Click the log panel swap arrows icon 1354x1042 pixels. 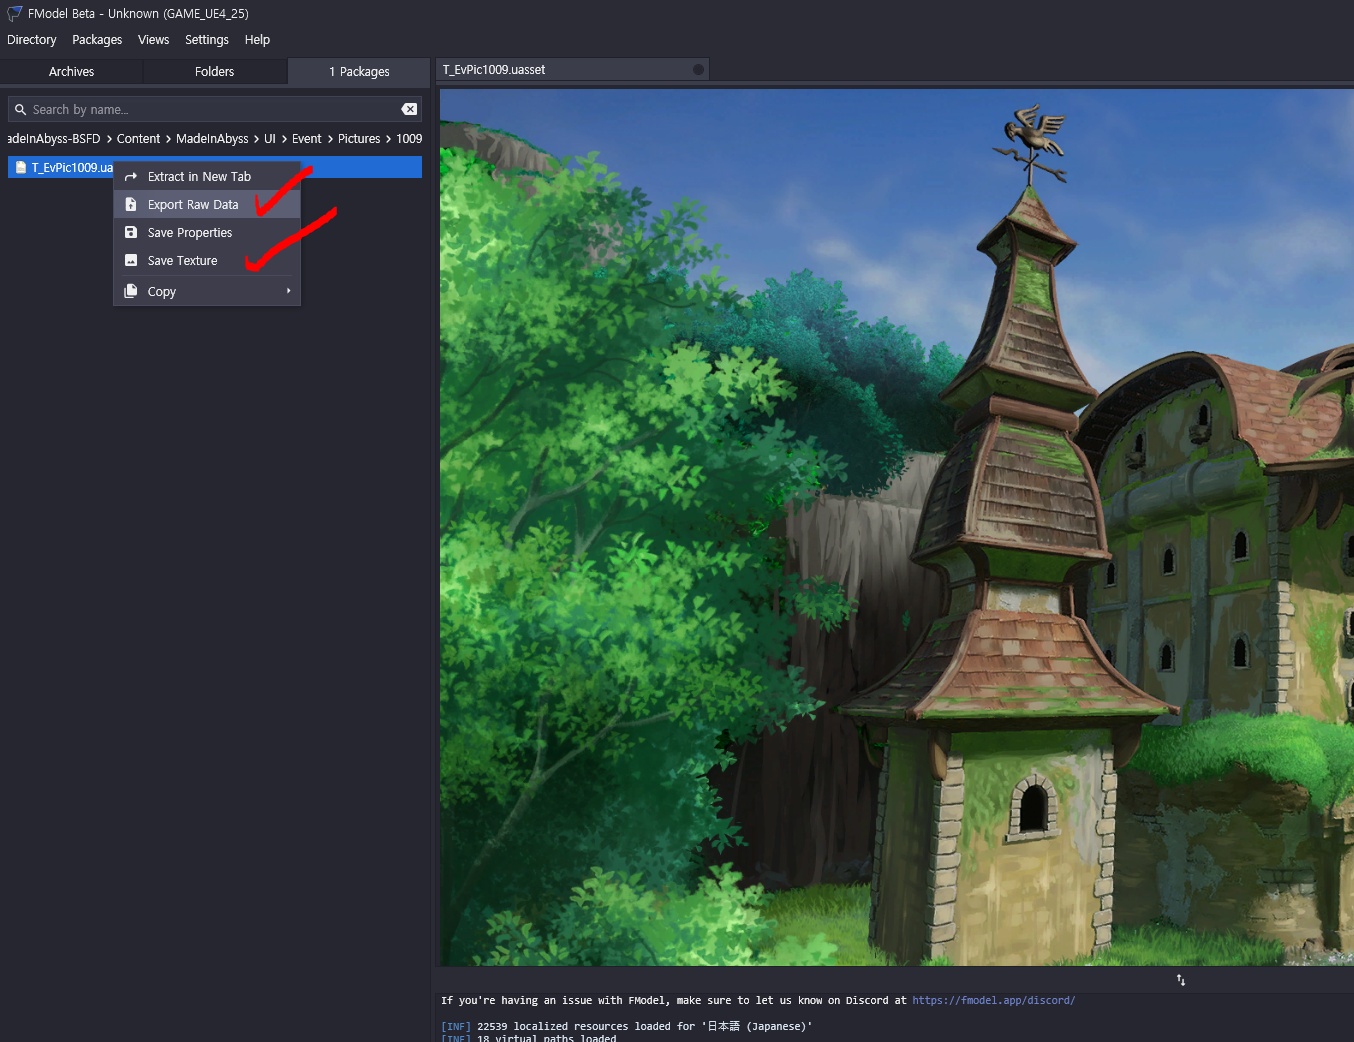tap(1181, 980)
